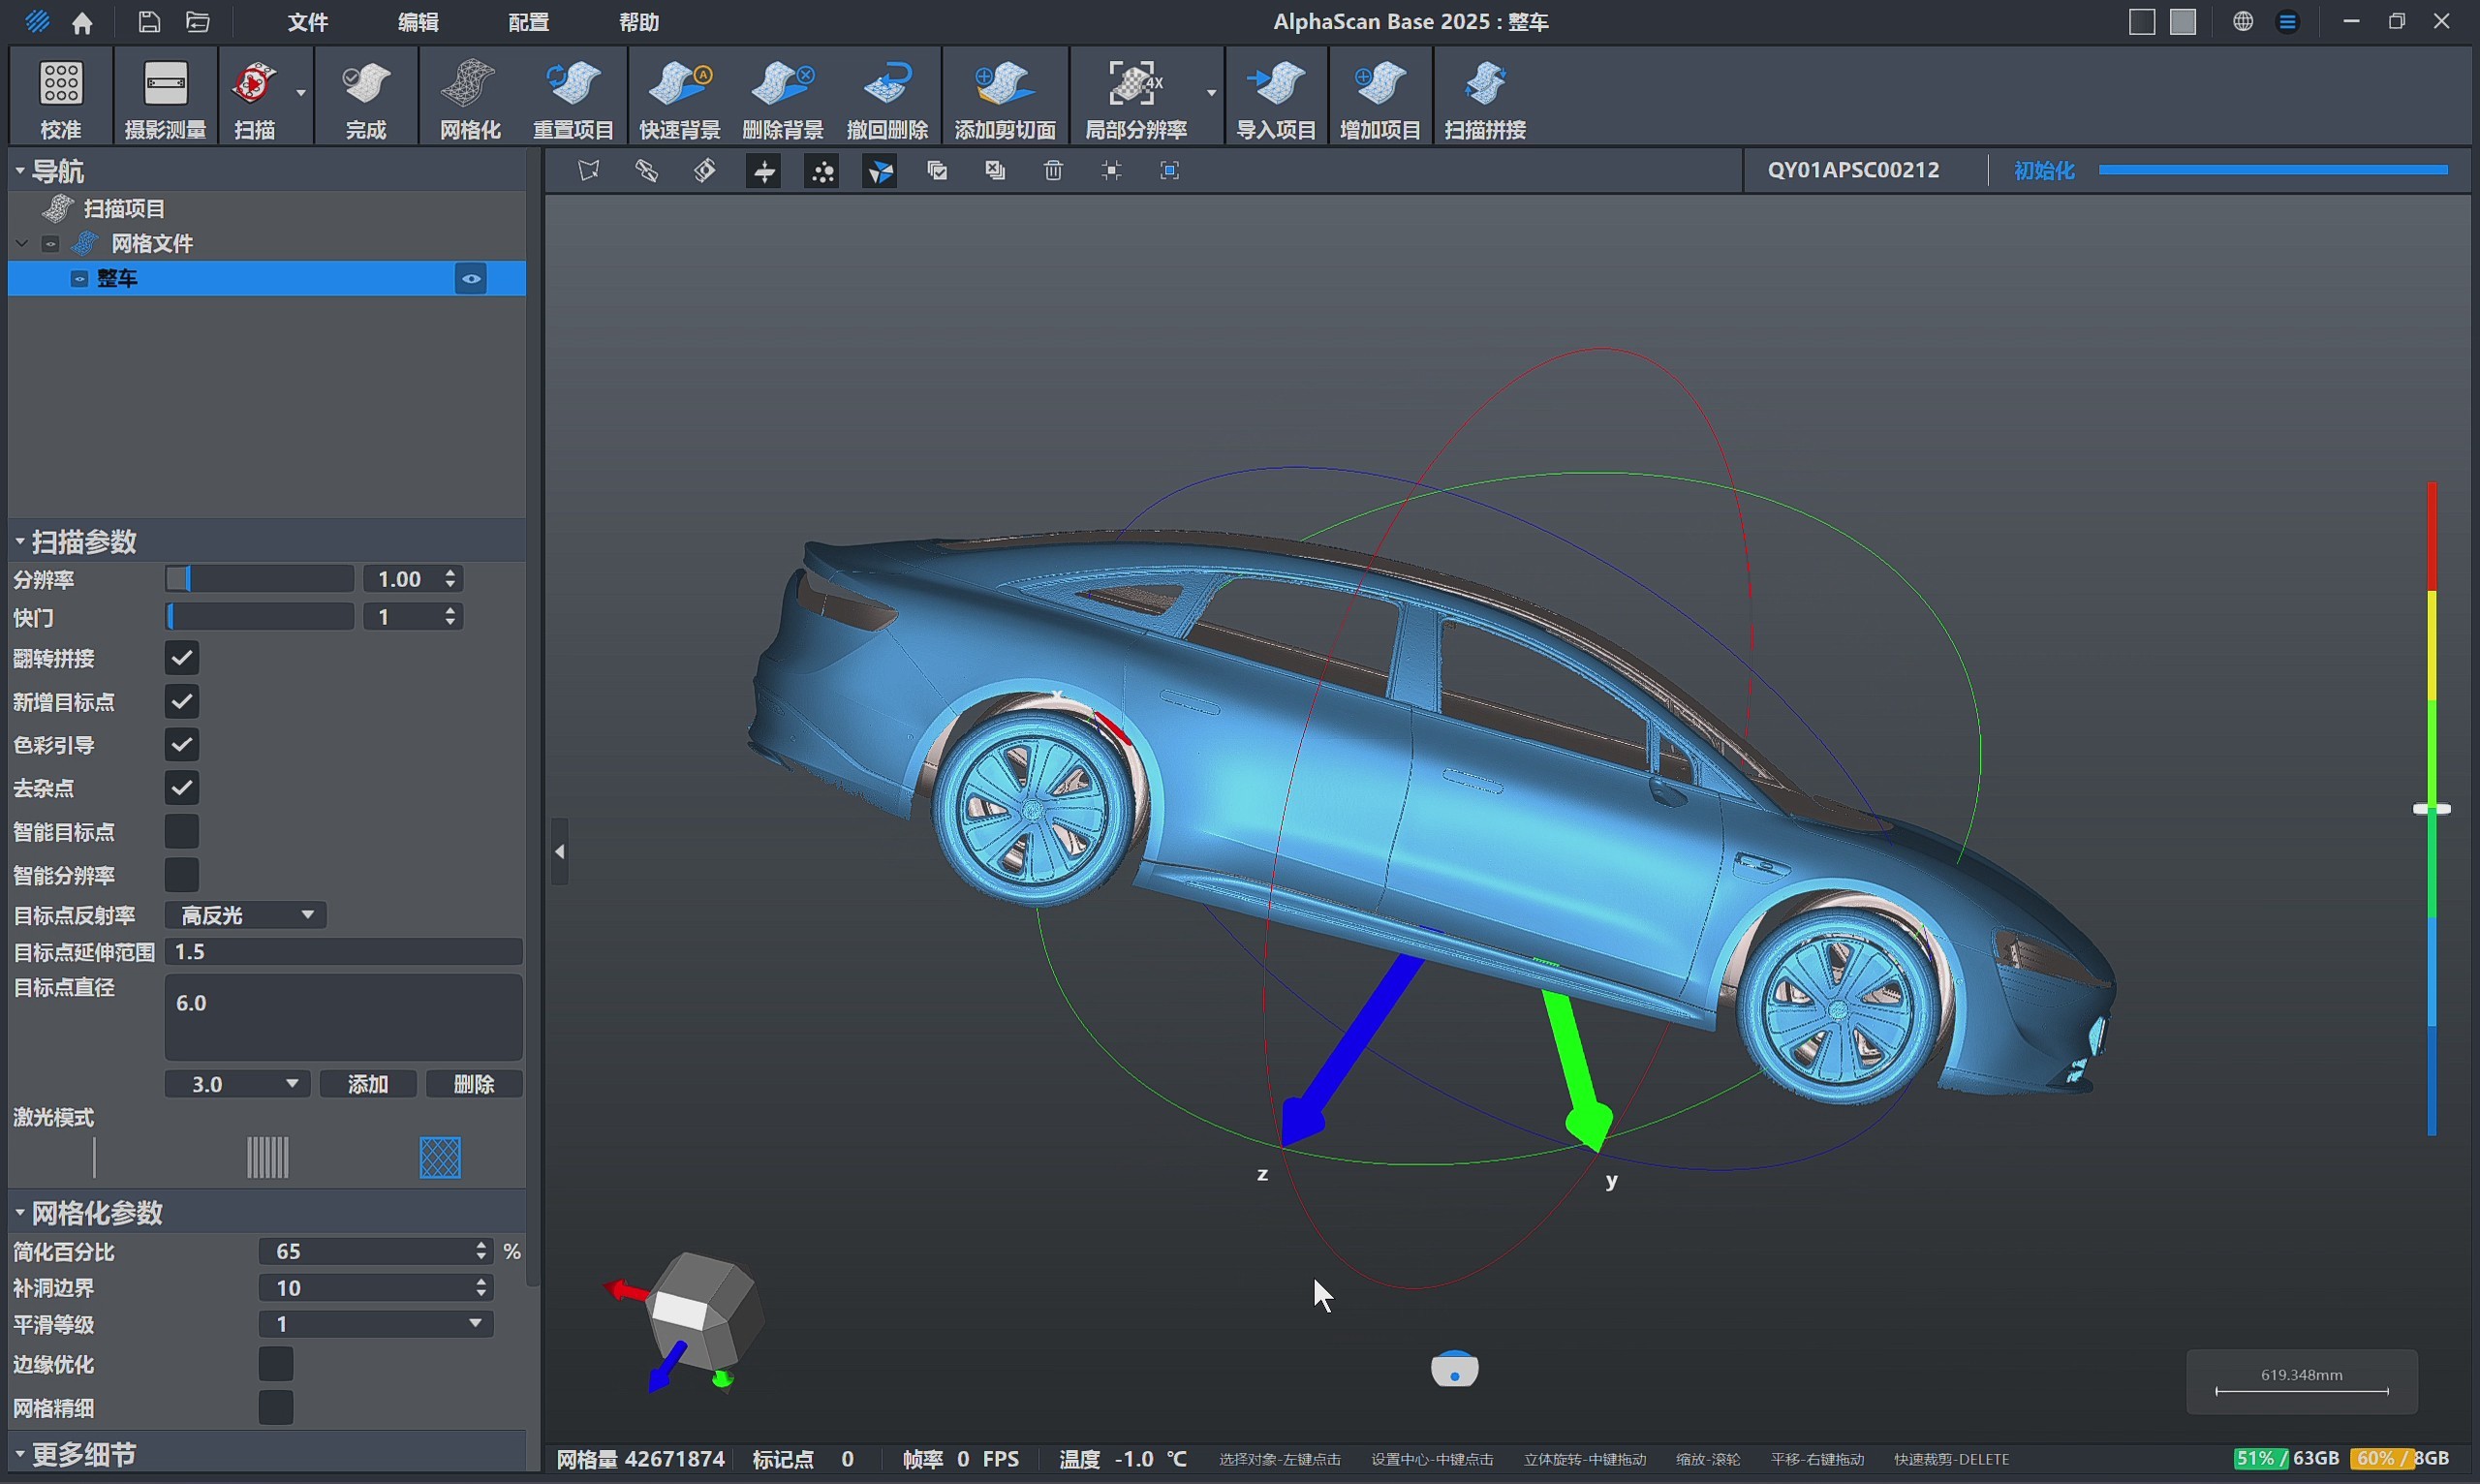Click the 导入项目 import project icon
The width and height of the screenshot is (2480, 1484).
click(x=1276, y=97)
